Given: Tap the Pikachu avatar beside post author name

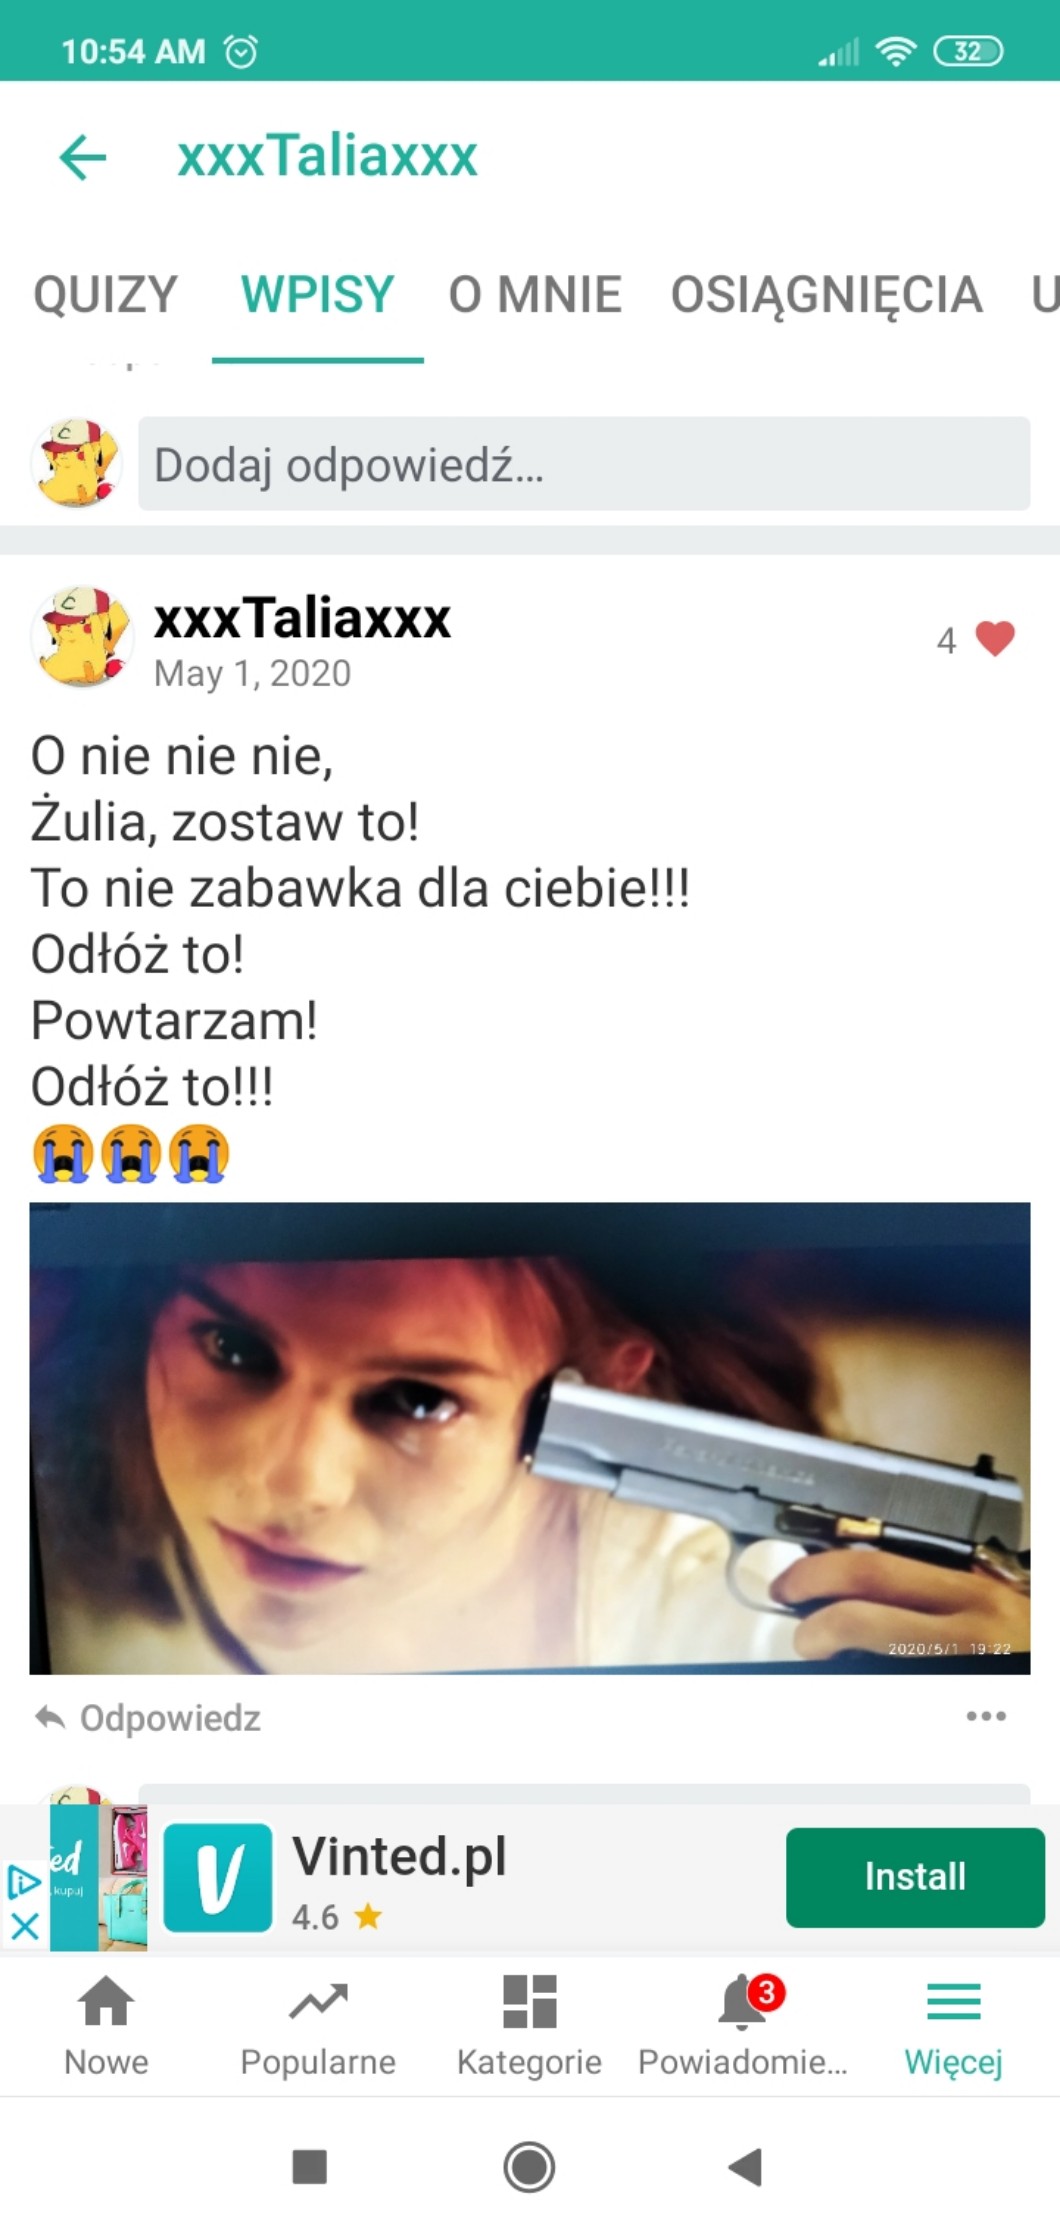Looking at the screenshot, I should point(82,637).
